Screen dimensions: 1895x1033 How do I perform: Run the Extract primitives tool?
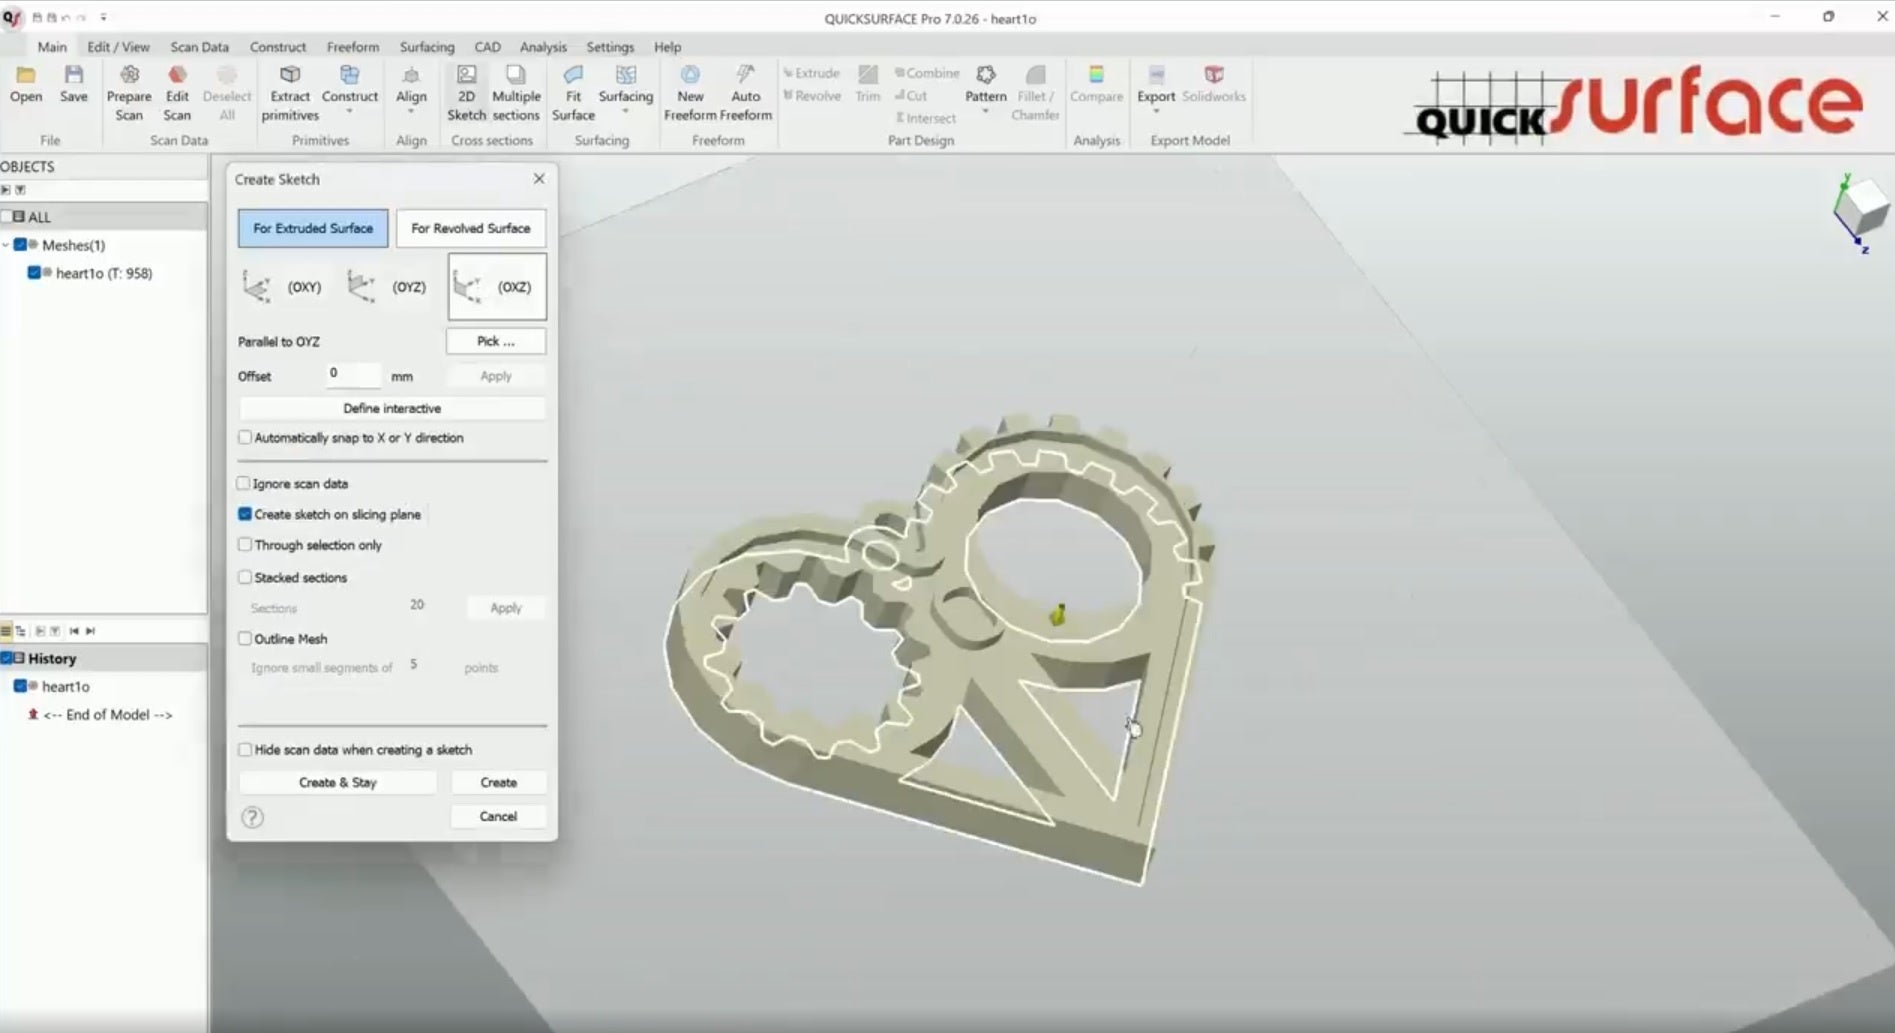coord(290,93)
